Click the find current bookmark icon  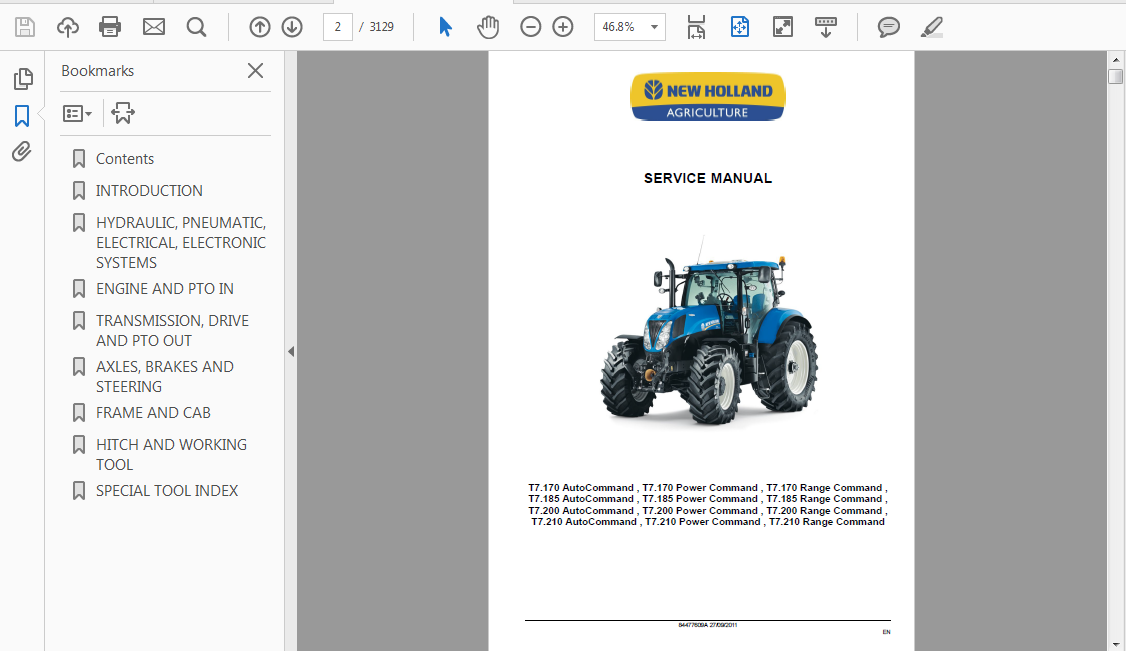pyautogui.click(x=123, y=113)
